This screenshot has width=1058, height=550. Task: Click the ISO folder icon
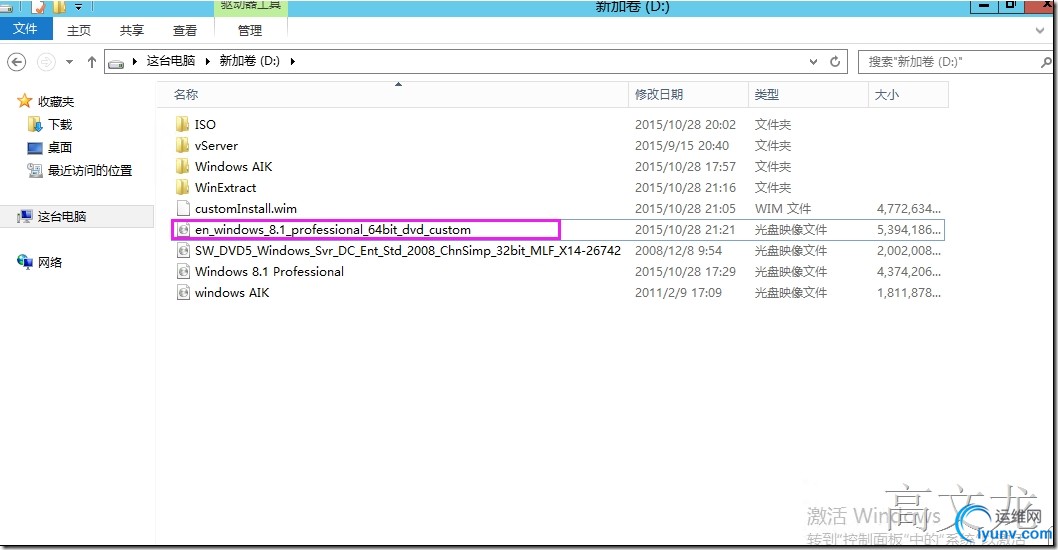coord(182,124)
